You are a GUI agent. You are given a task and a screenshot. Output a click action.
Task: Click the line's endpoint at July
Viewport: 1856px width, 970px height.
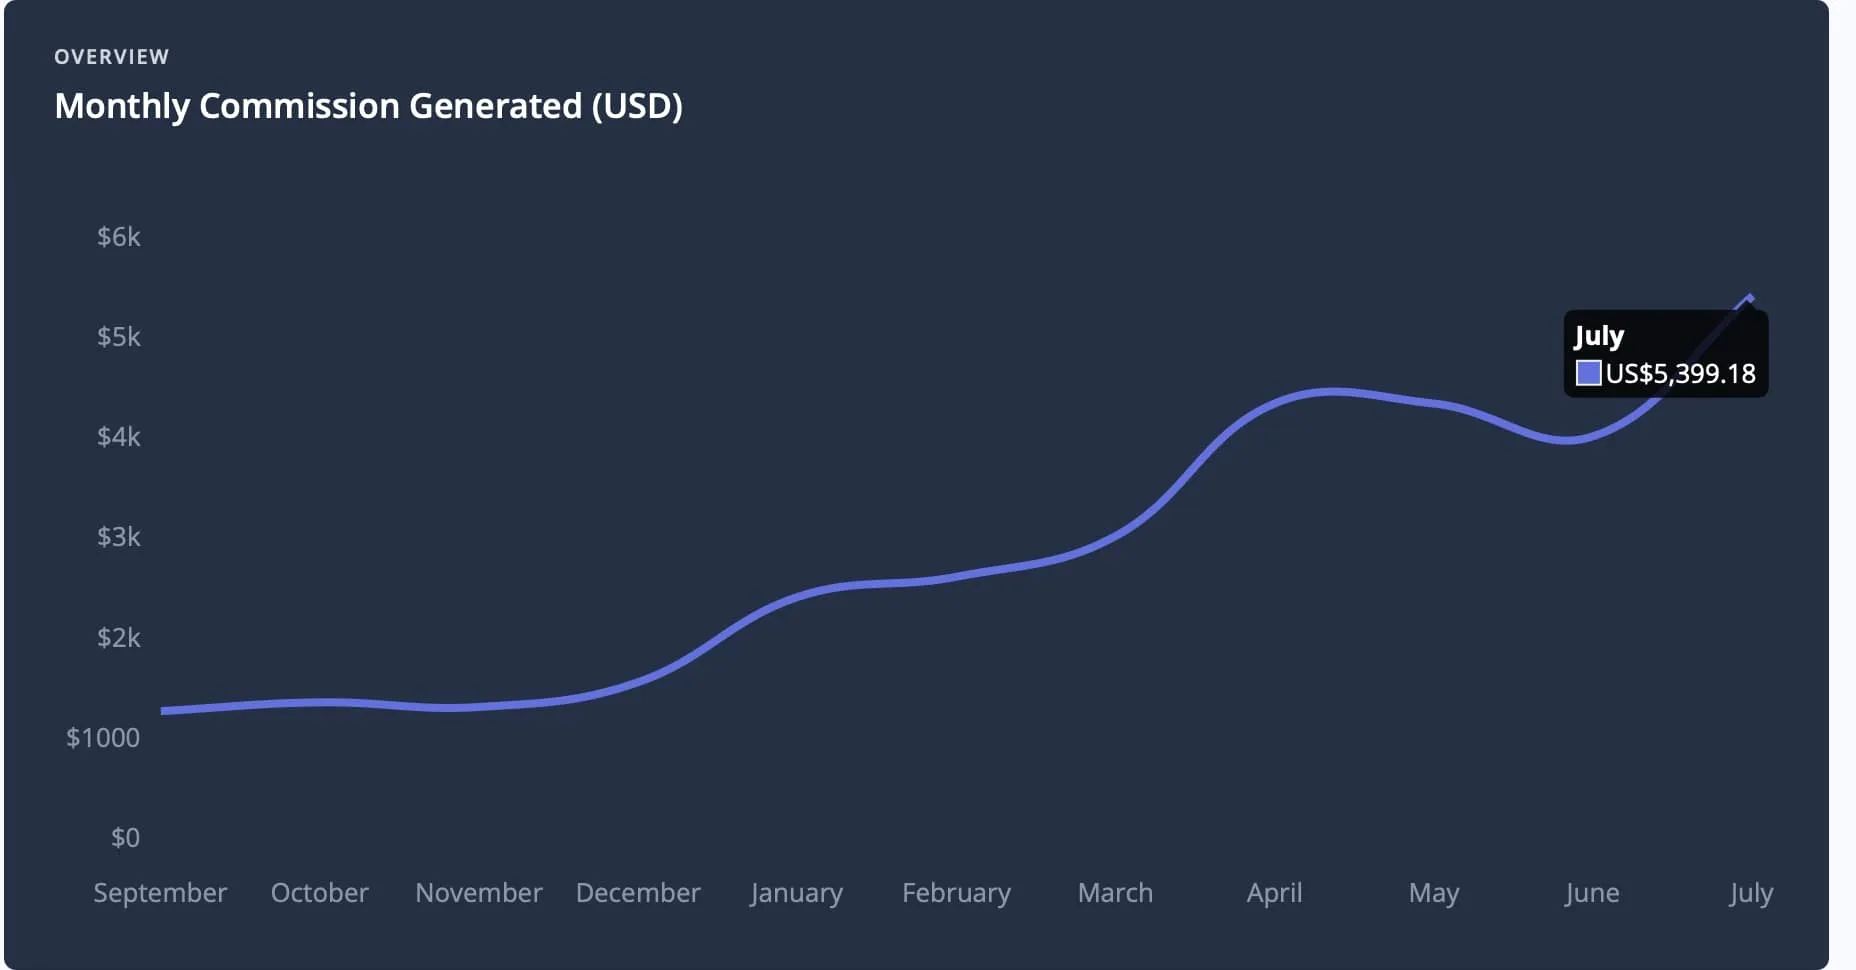pyautogui.click(x=1750, y=298)
